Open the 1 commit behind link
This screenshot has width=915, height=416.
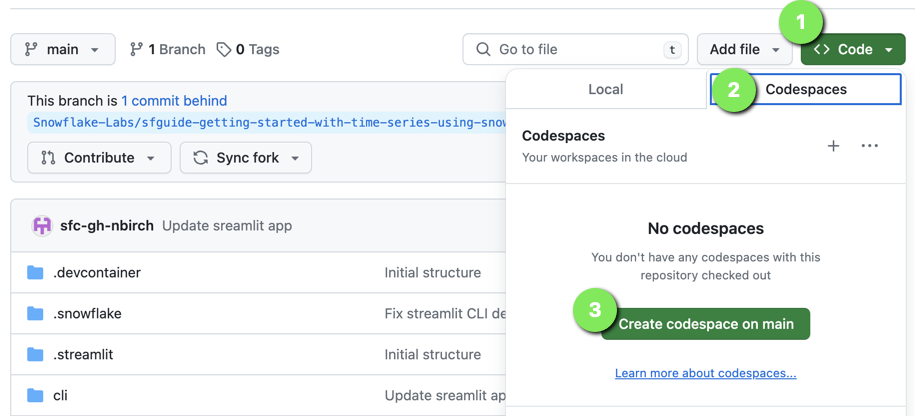click(x=174, y=101)
